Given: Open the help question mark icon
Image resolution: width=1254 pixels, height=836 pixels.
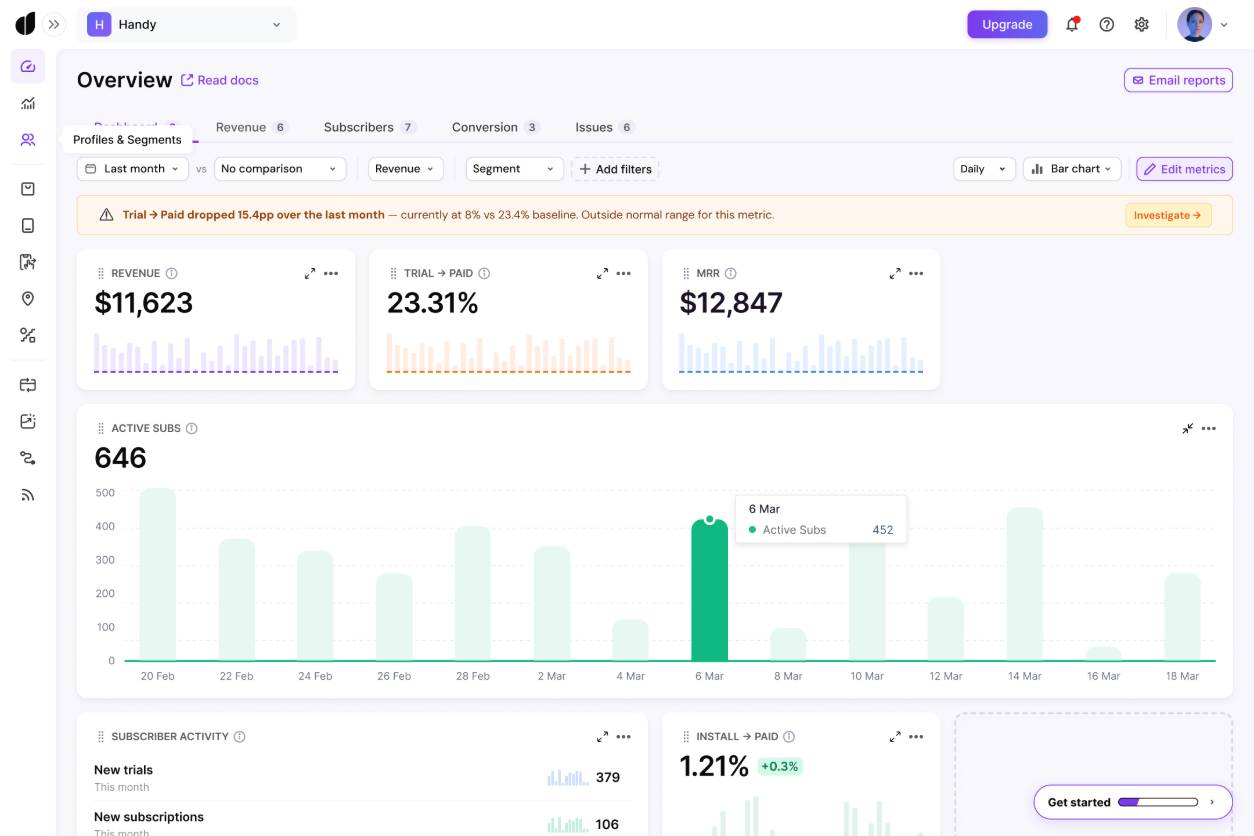Looking at the screenshot, I should pyautogui.click(x=1107, y=25).
